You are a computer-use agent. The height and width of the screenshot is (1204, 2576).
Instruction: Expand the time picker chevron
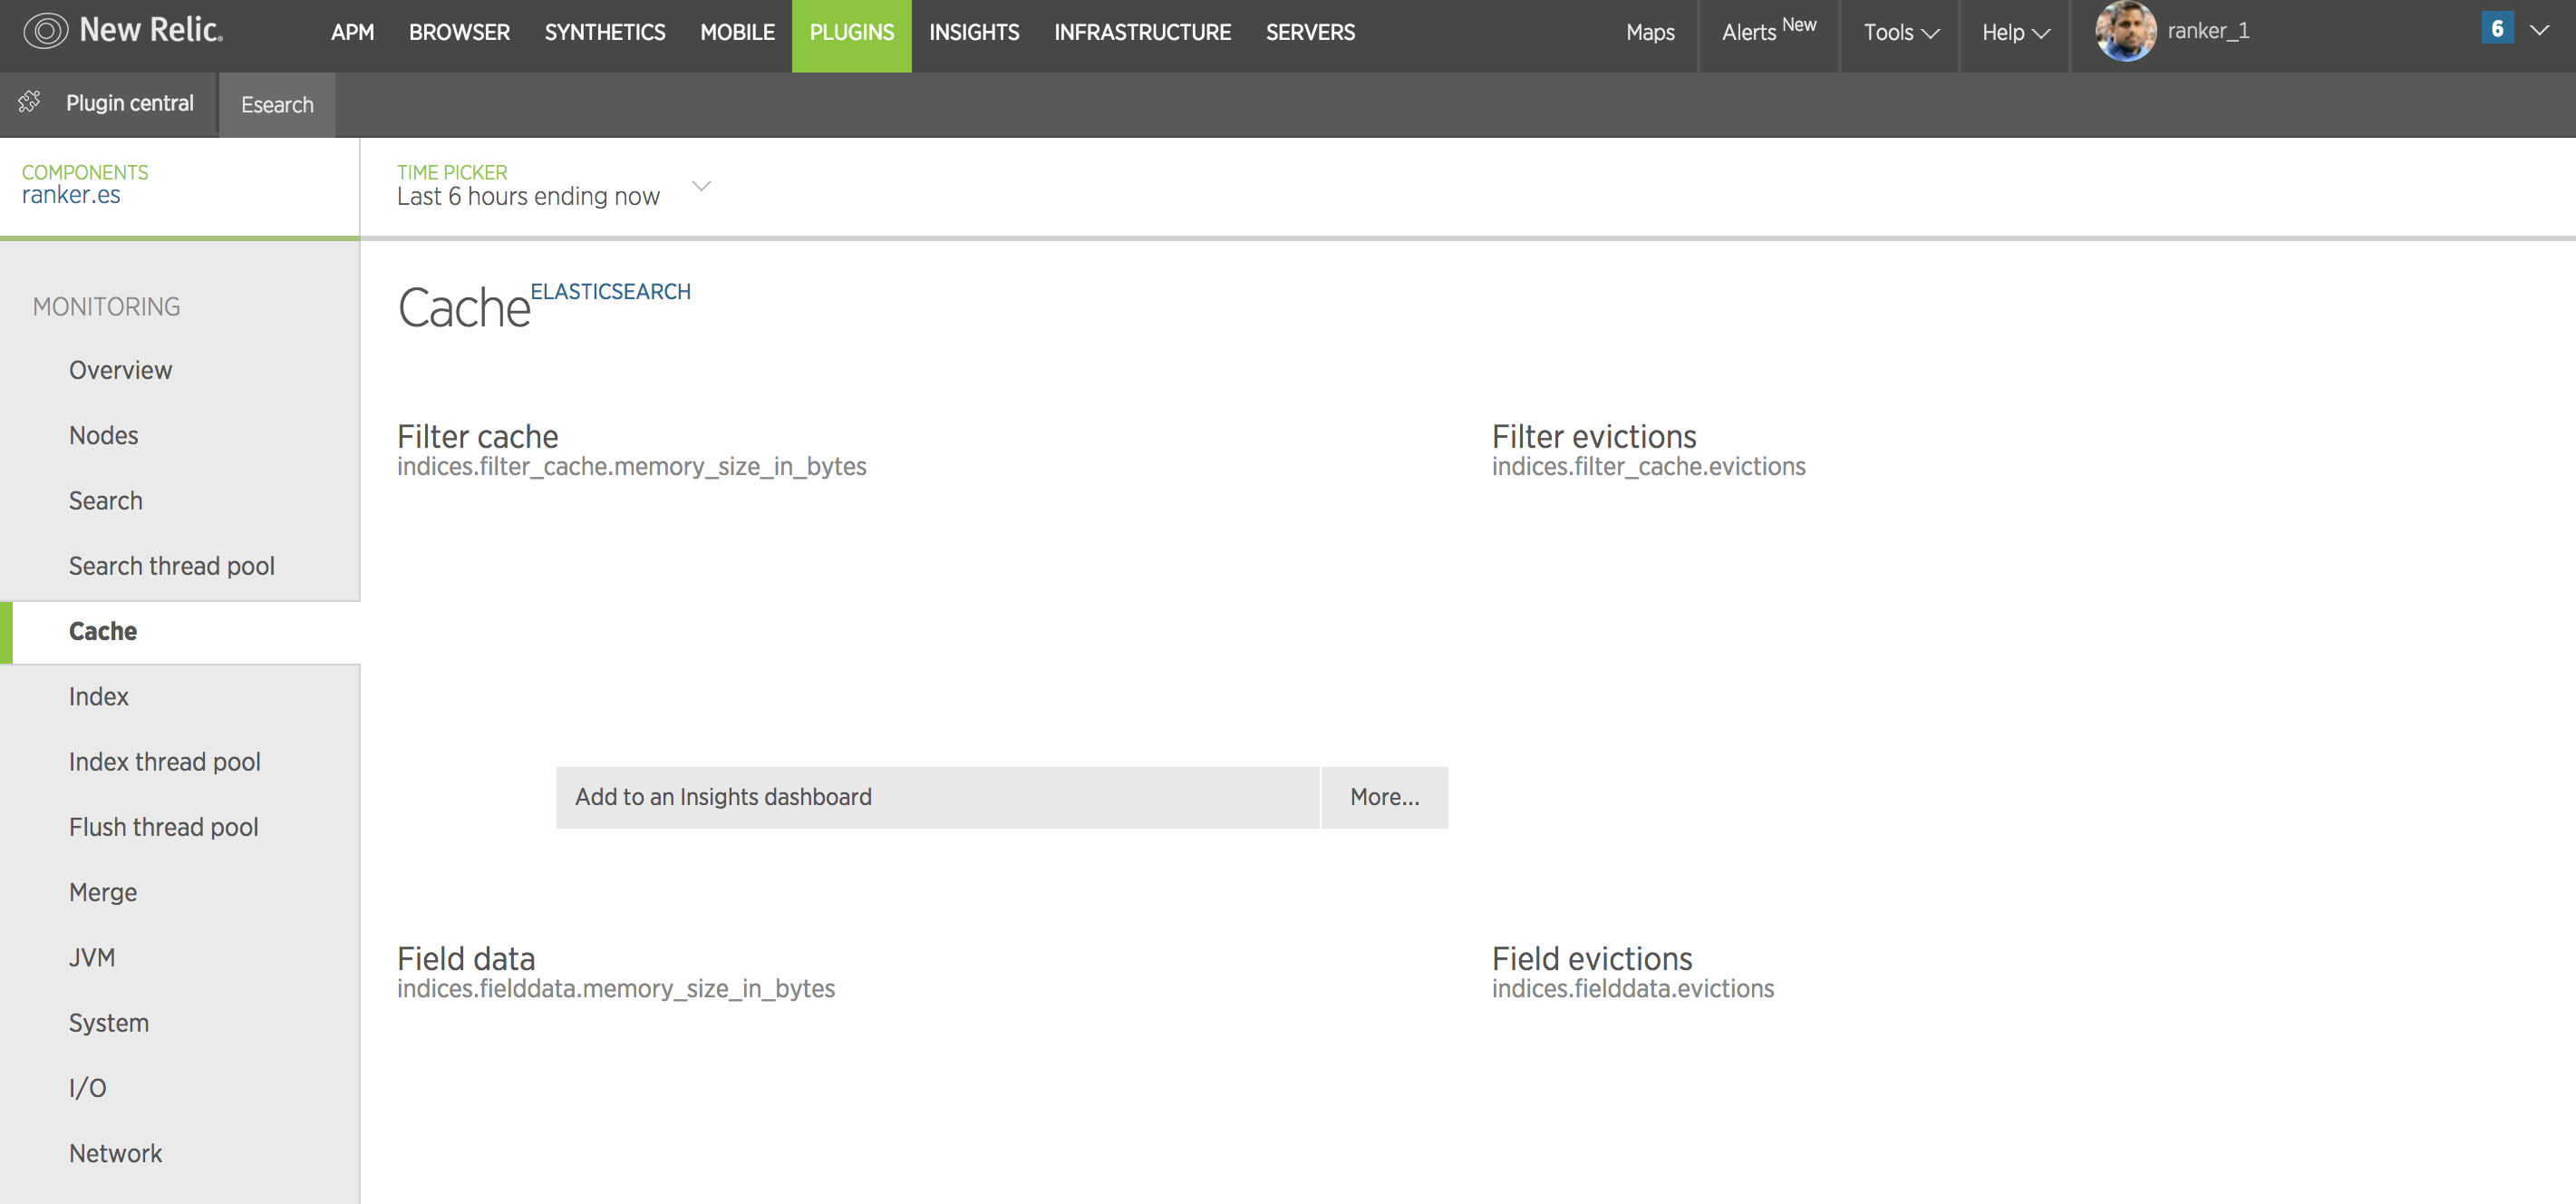coord(701,186)
